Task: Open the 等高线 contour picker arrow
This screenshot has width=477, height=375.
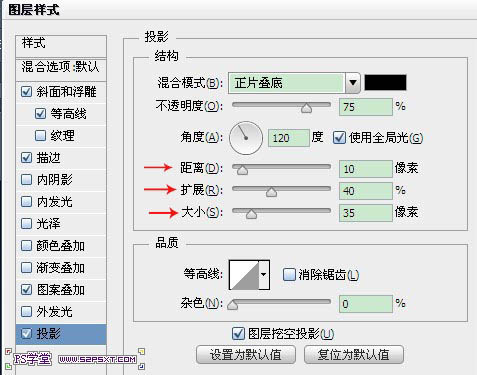Action: pyautogui.click(x=264, y=275)
